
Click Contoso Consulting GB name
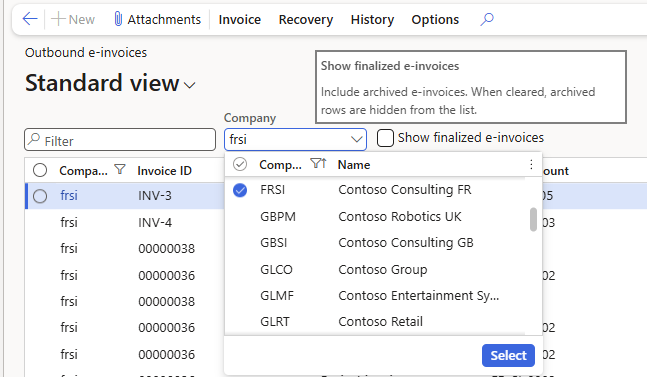406,243
